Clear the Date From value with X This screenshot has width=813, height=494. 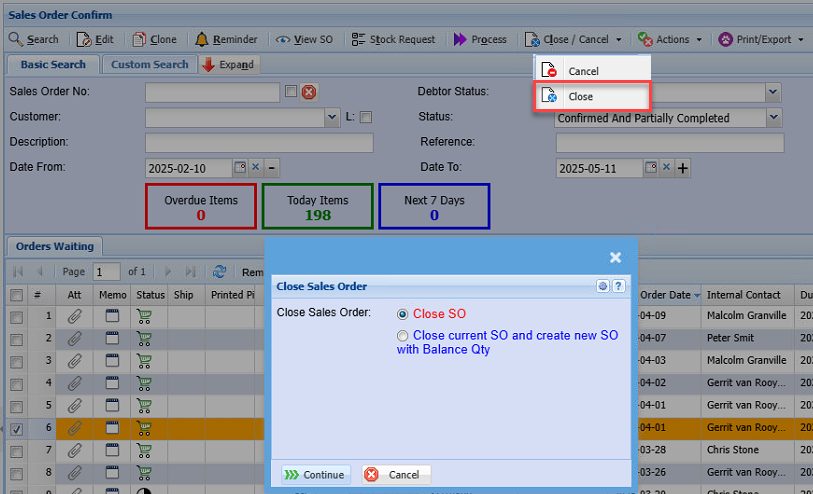(255, 167)
